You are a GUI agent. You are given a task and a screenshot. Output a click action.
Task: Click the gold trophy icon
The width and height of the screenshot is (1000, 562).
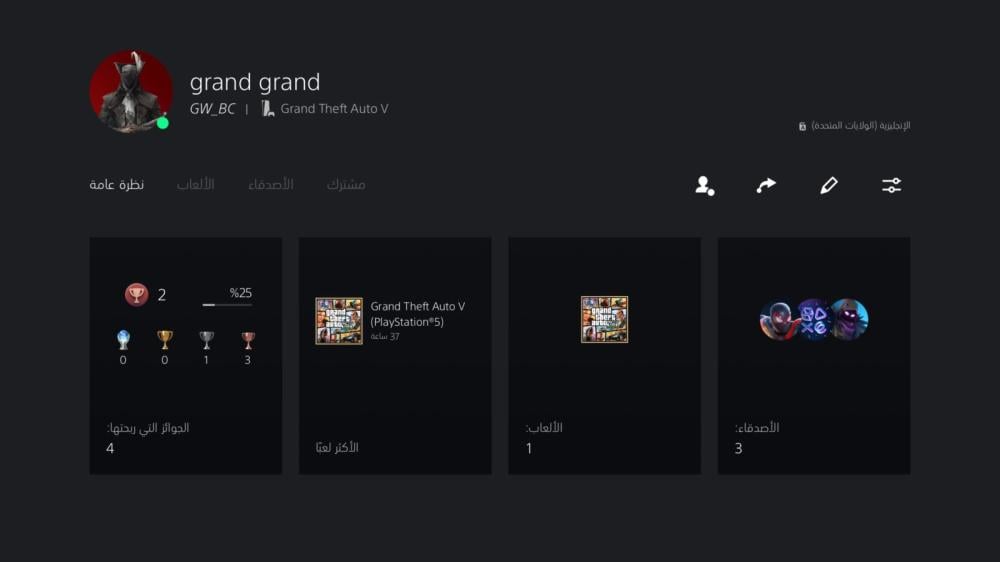pos(165,340)
